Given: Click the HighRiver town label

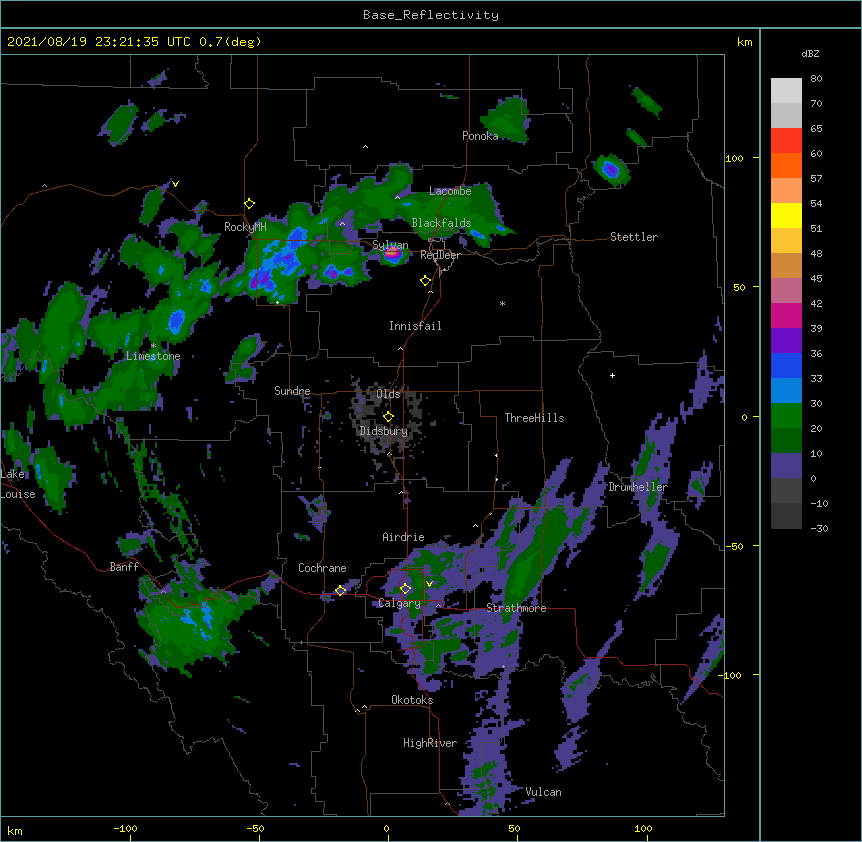Looking at the screenshot, I should click(x=430, y=743).
